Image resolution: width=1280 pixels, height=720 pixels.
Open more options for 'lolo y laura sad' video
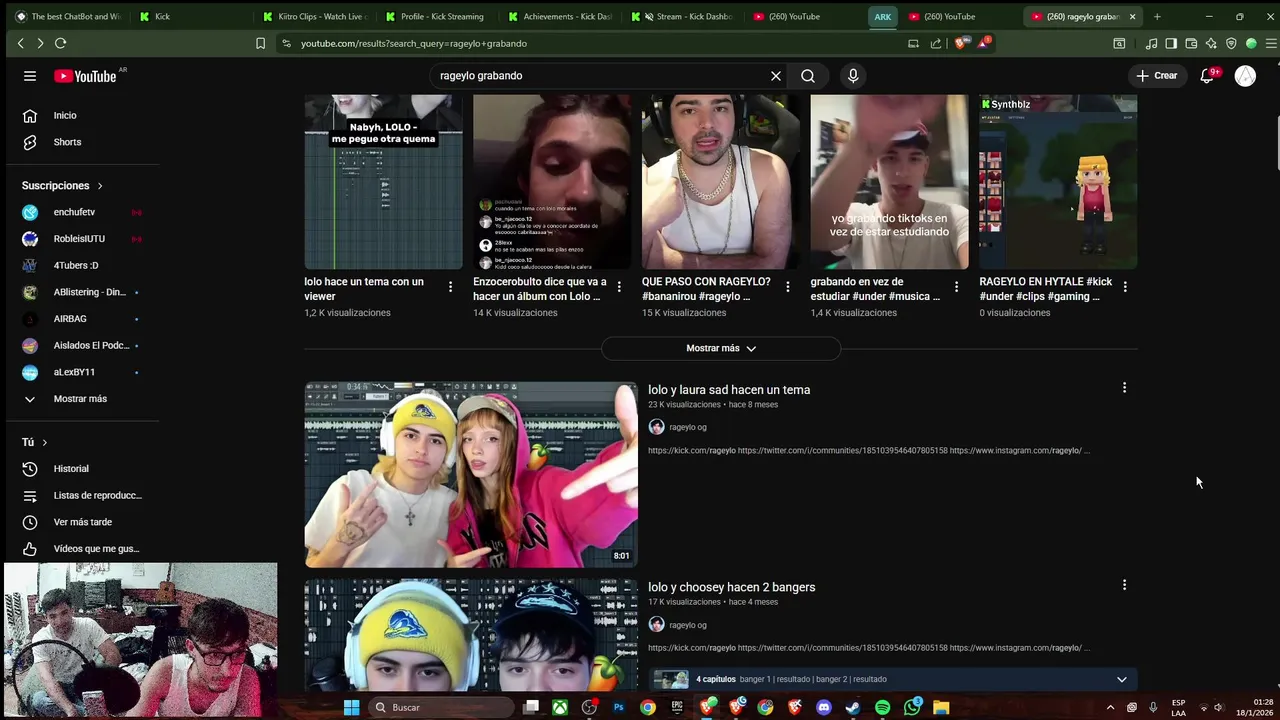point(1124,388)
